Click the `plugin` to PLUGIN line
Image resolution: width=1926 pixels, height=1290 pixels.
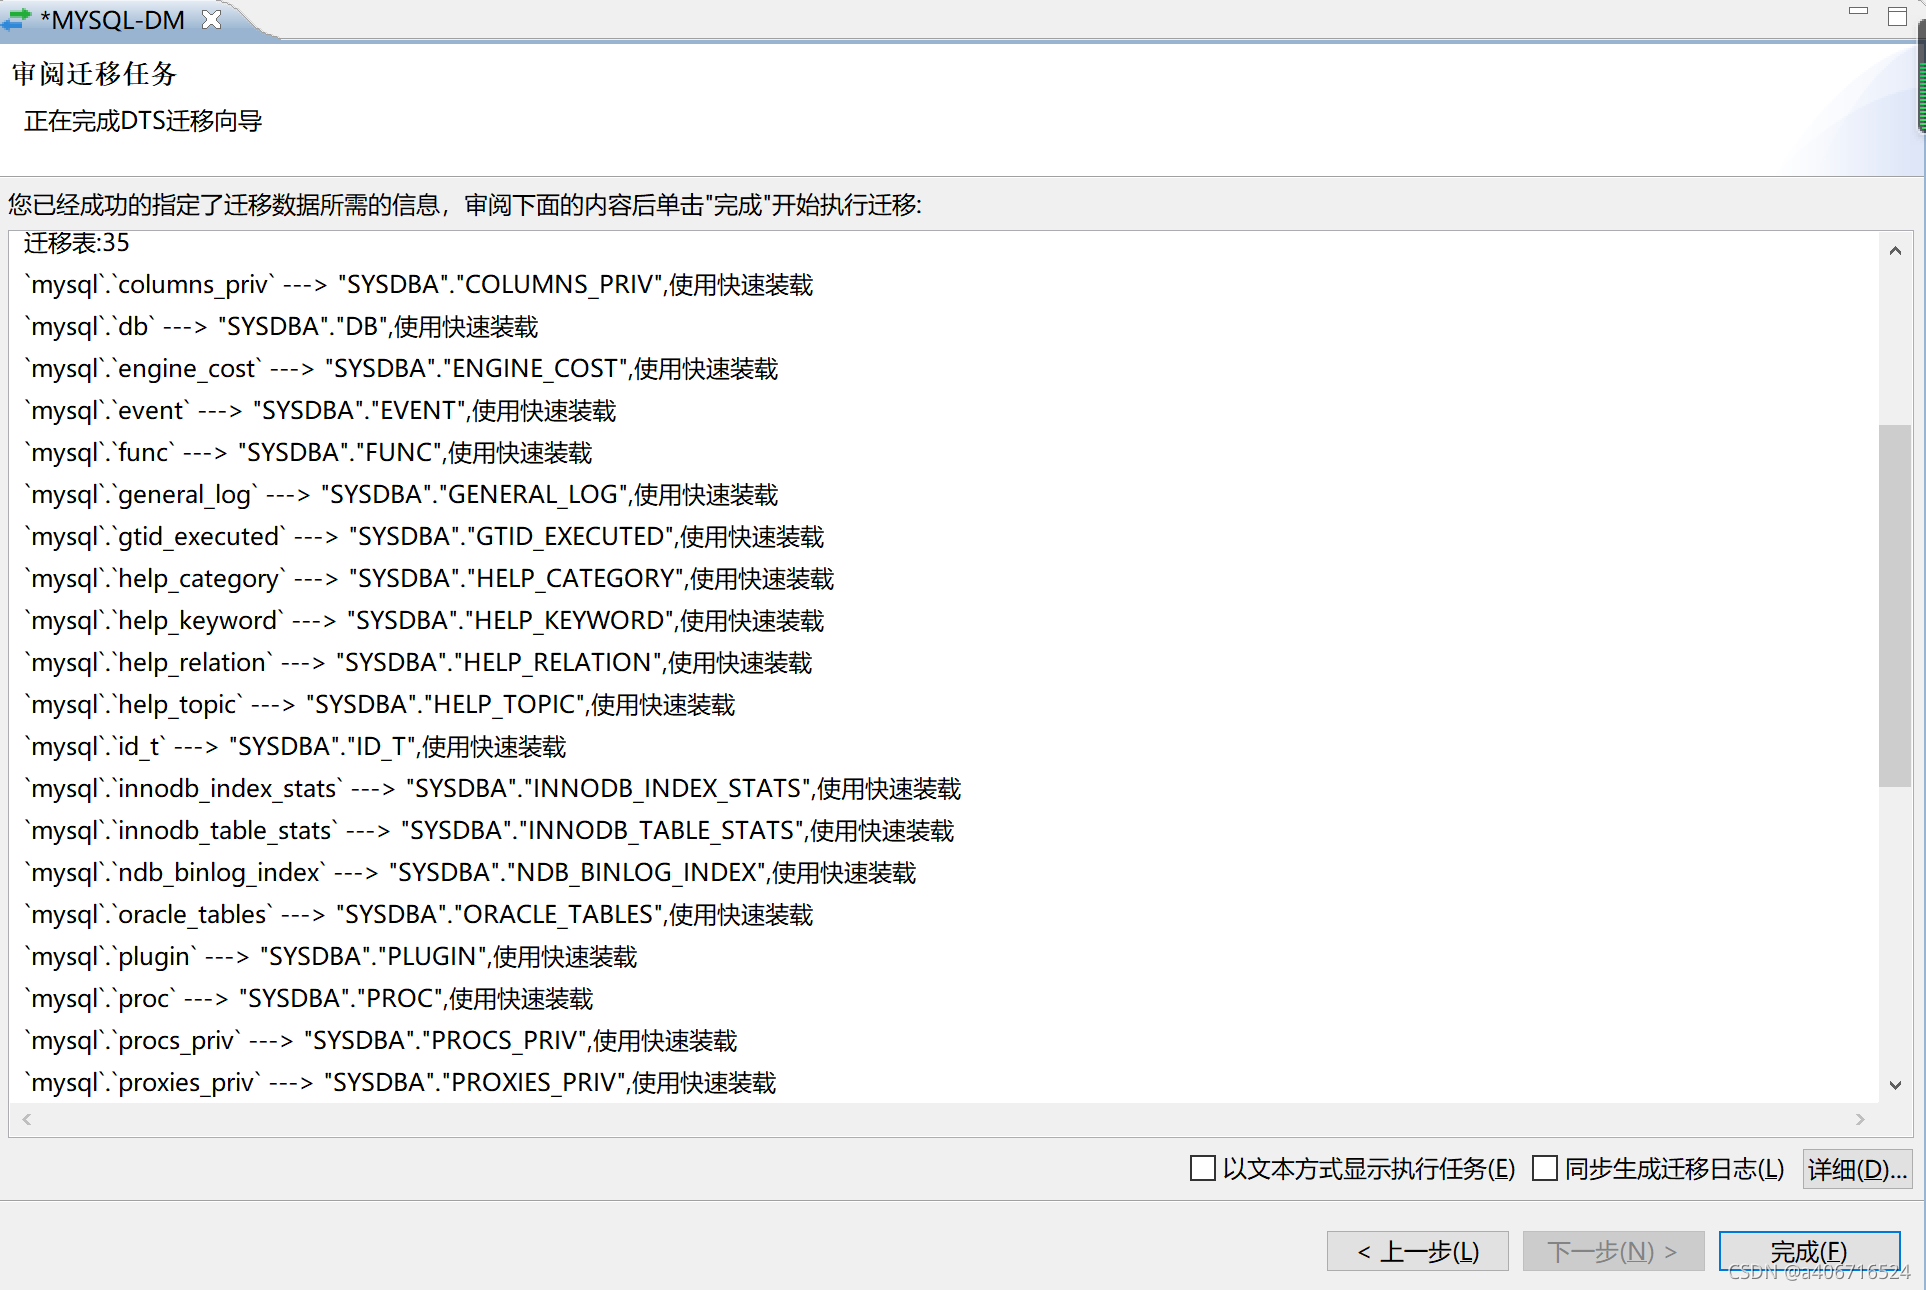pyautogui.click(x=330, y=957)
